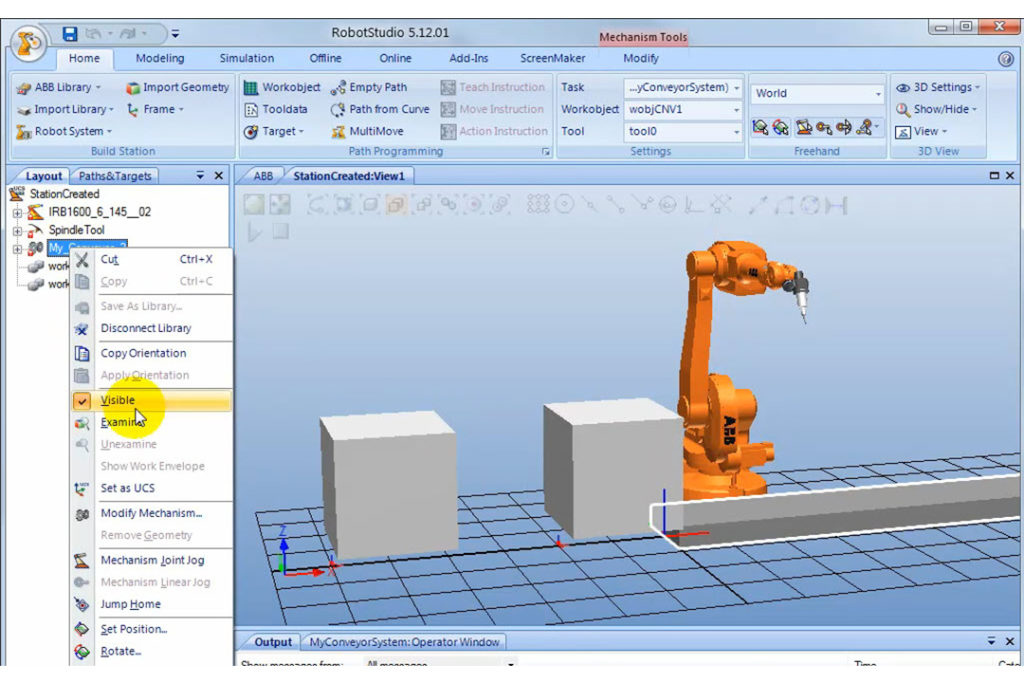Open the Frame dropdown
The height and width of the screenshot is (683, 1024).
click(155, 110)
